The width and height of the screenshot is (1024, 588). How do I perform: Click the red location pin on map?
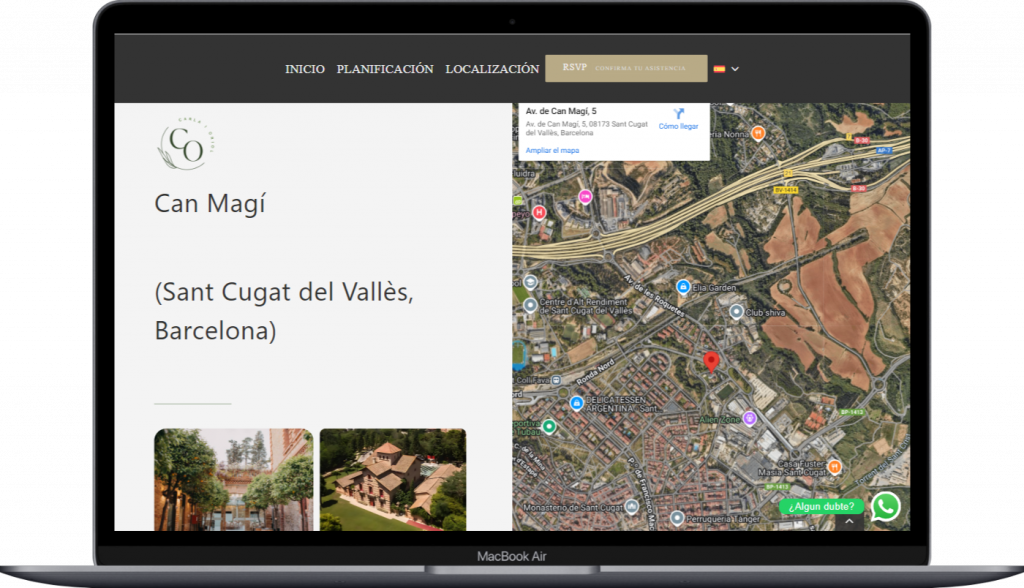(x=711, y=361)
